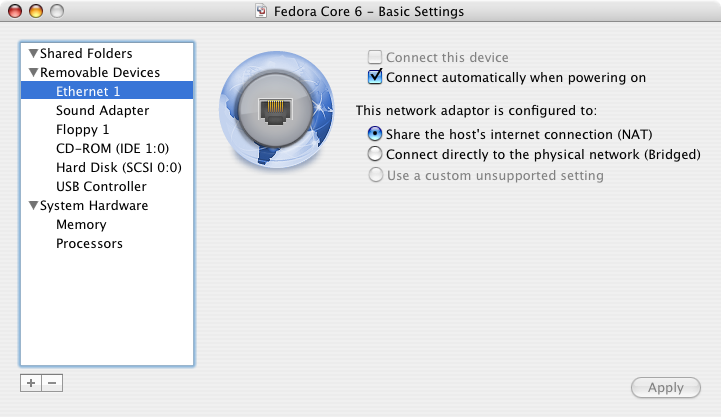Click the Ethernet network adapter globe icon
This screenshot has height=417, width=721.
coord(274,110)
